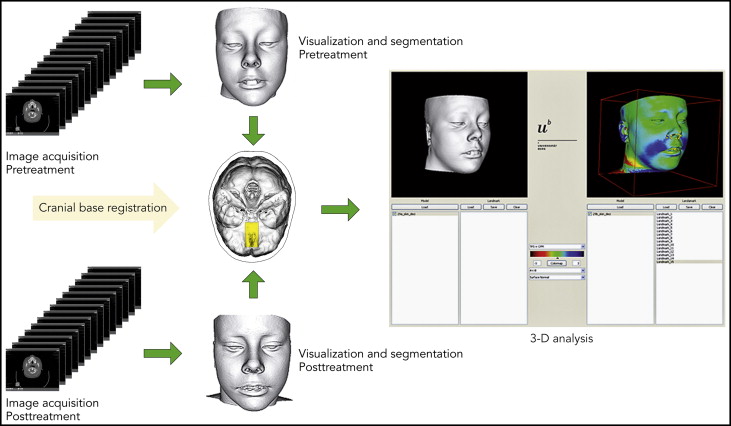Click the Load button under left Model panel
The image size is (731, 426).
(x=425, y=206)
